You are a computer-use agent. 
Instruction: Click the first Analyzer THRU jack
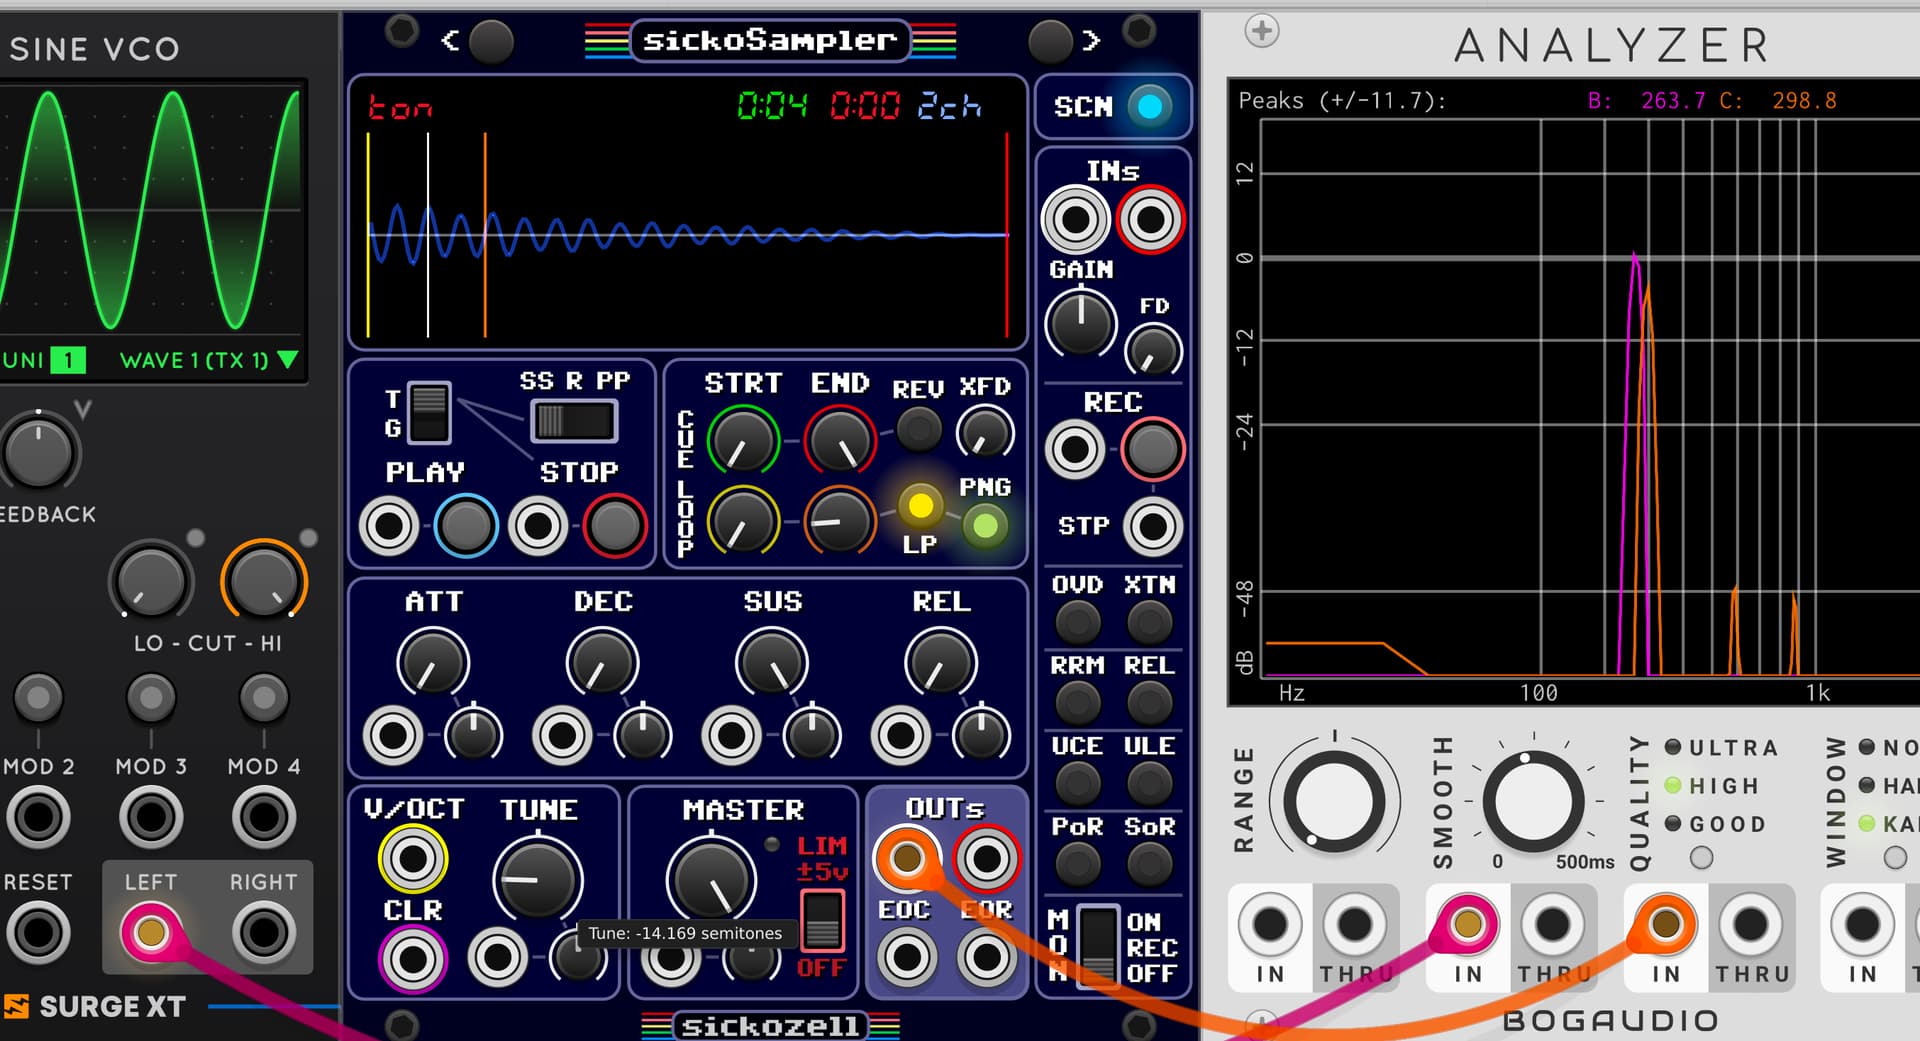[x=1355, y=926]
